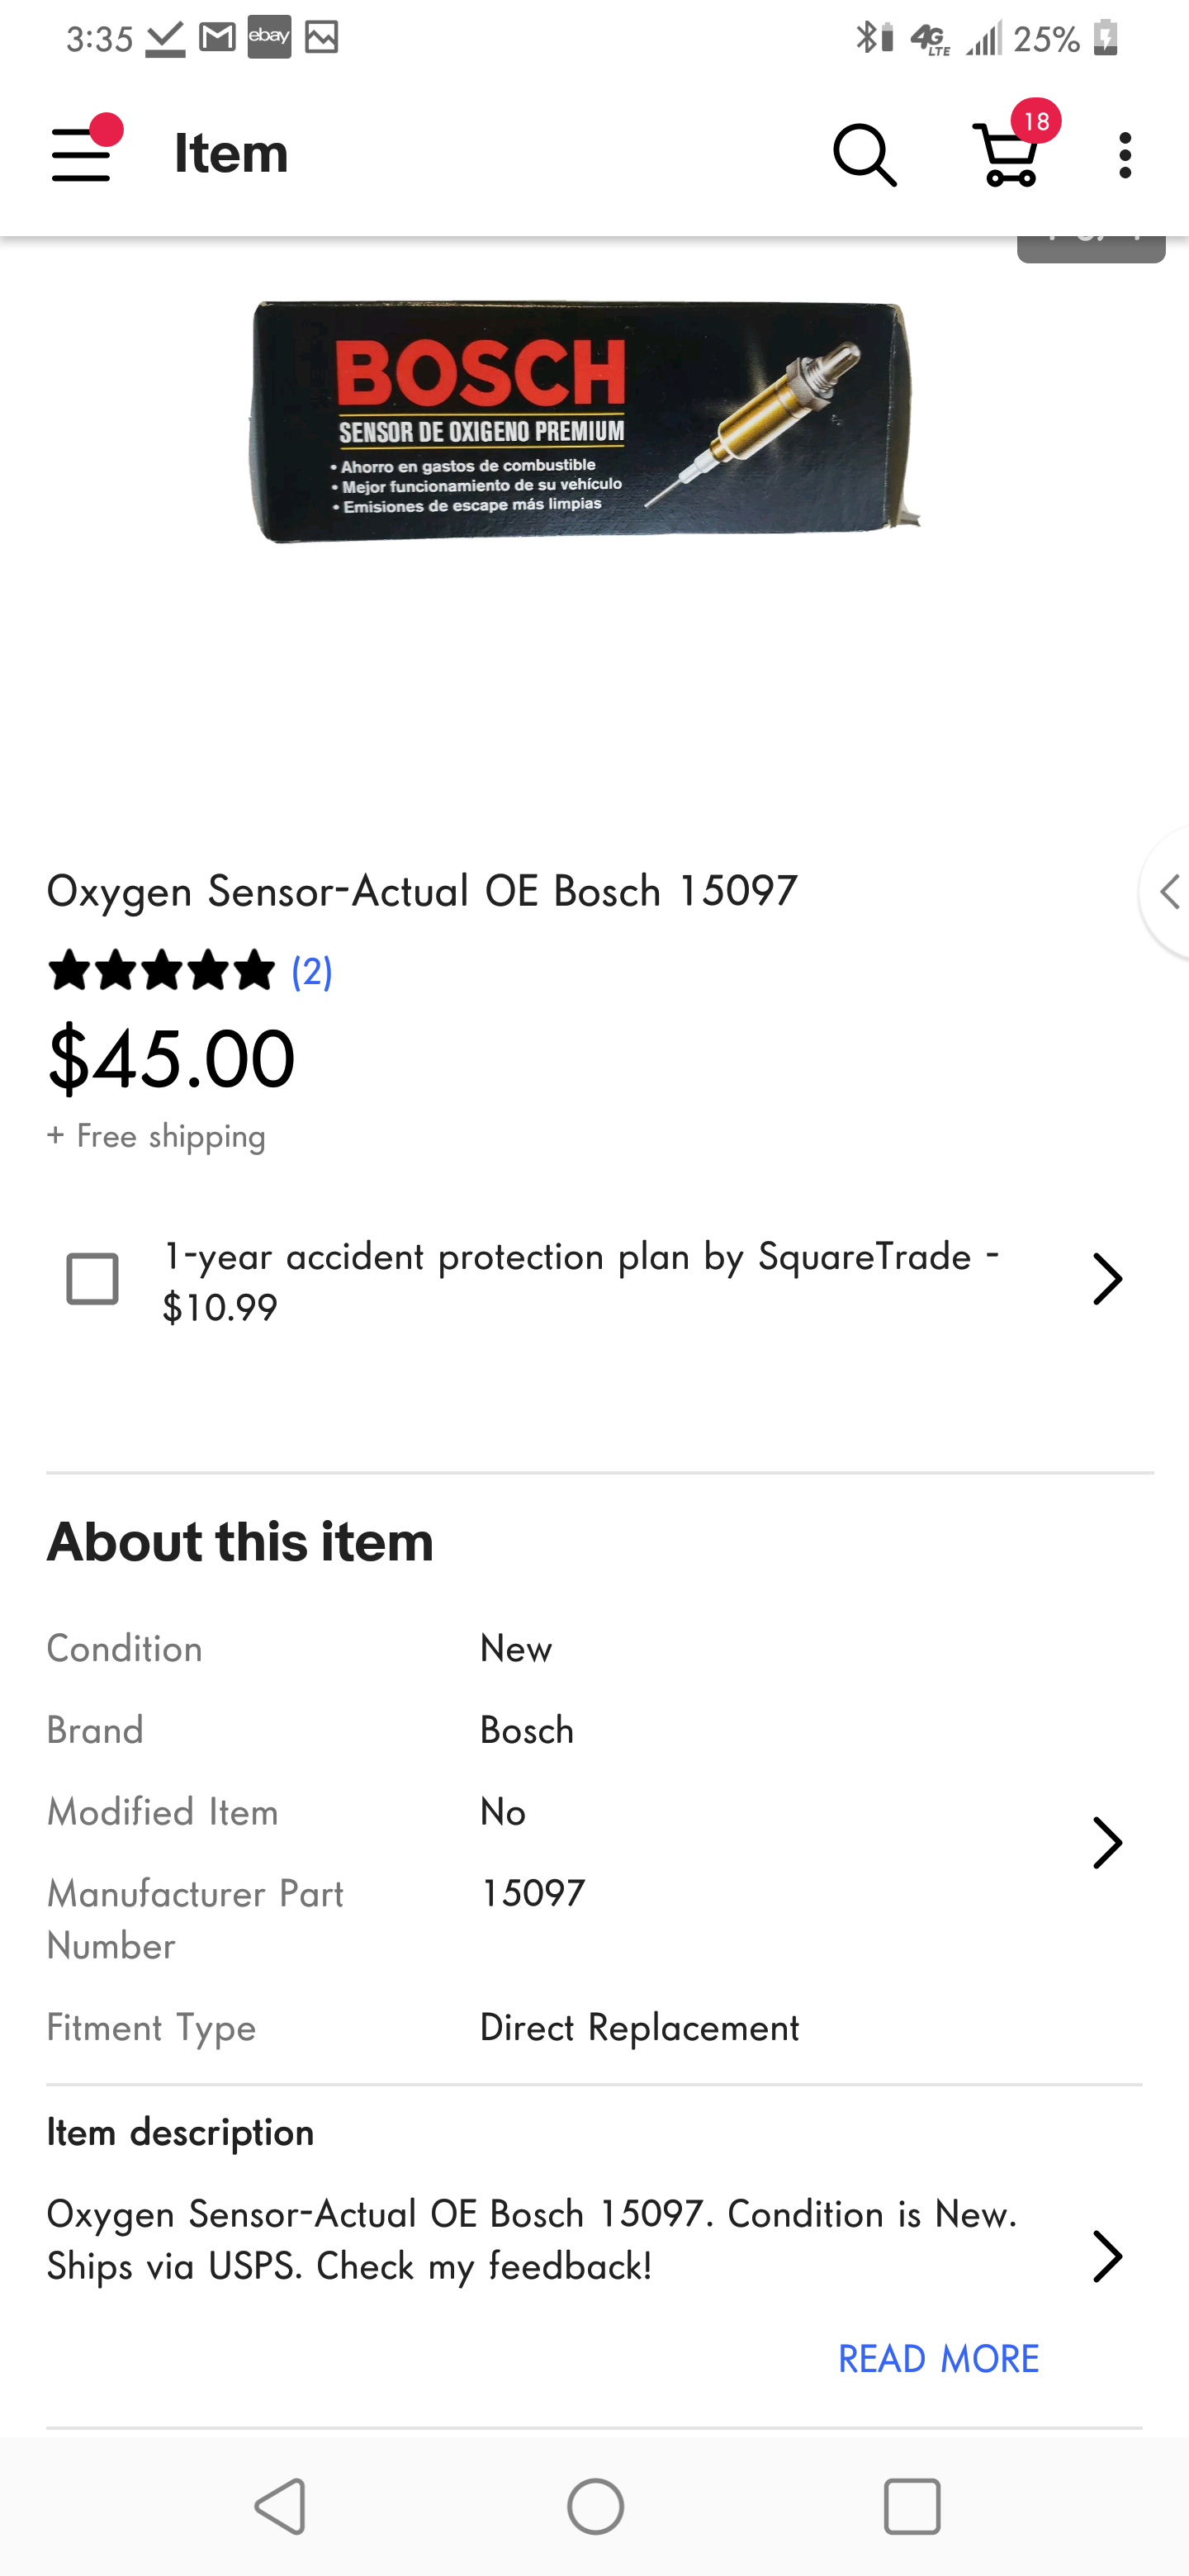Tap the side panel pull-out arrow

click(1167, 891)
